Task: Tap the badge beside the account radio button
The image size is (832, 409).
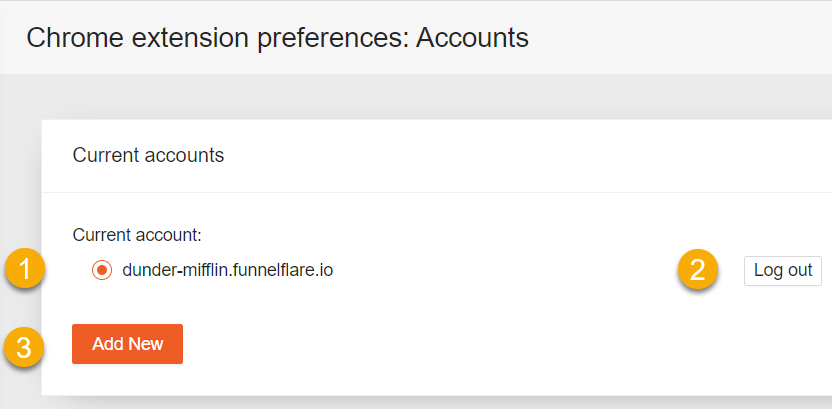Action: pyautogui.click(x=24, y=268)
